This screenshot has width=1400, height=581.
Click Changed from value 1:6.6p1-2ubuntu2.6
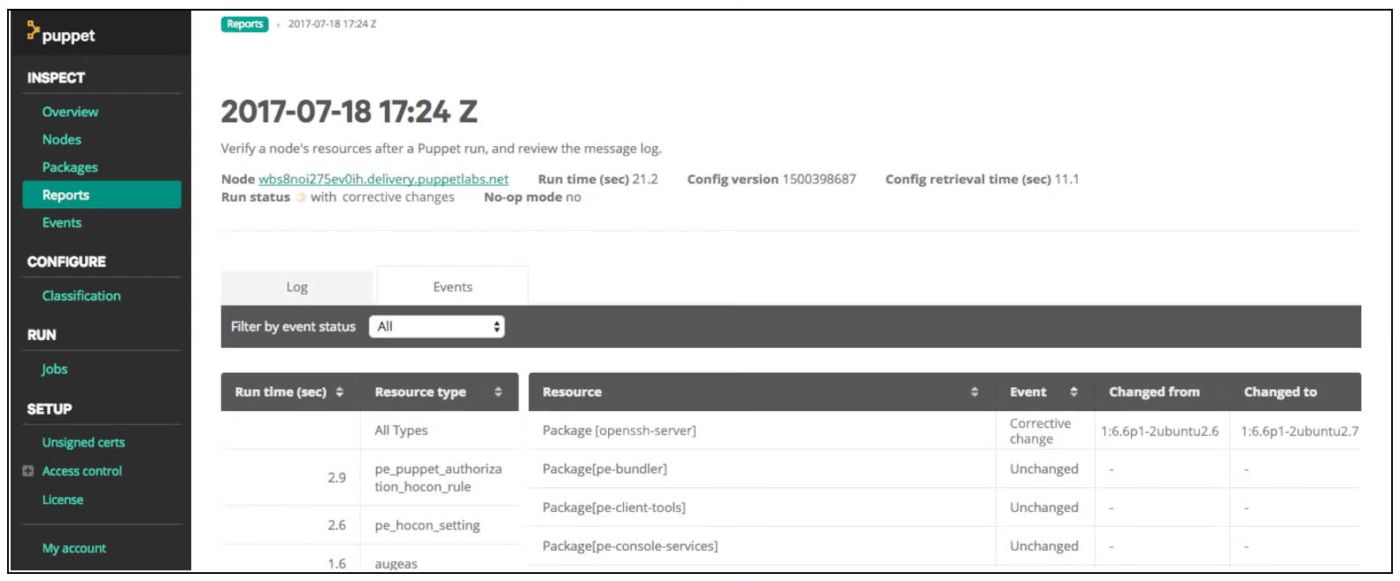[x=1160, y=431]
